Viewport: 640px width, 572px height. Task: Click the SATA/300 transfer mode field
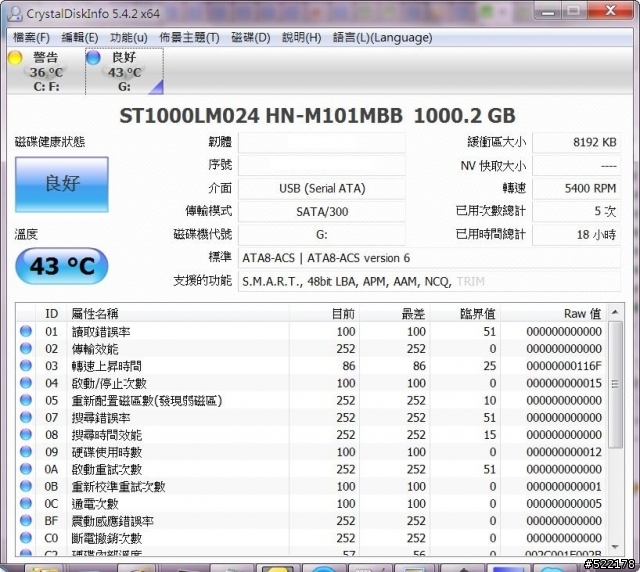pos(322,211)
